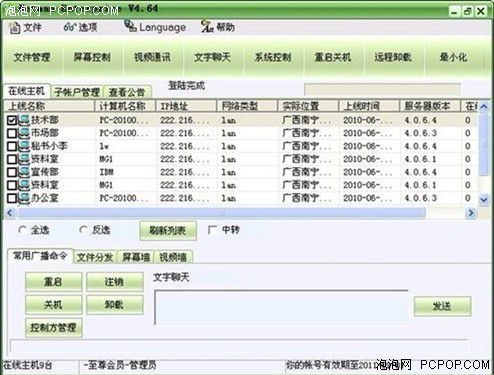Open 文字聊天 from the toolbar
The image size is (494, 375).
coord(212,57)
